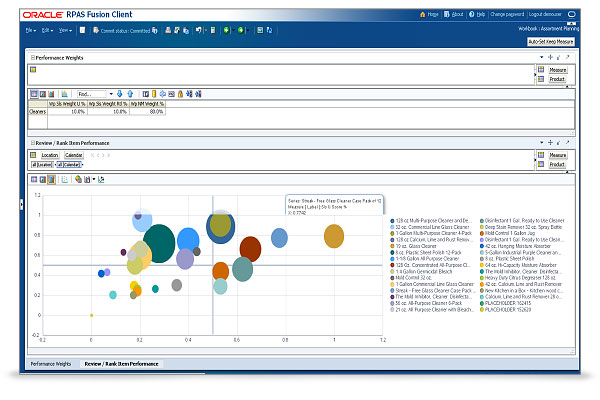Click the printer icon in main toolbar
This screenshot has width=600, height=400.
(x=168, y=30)
